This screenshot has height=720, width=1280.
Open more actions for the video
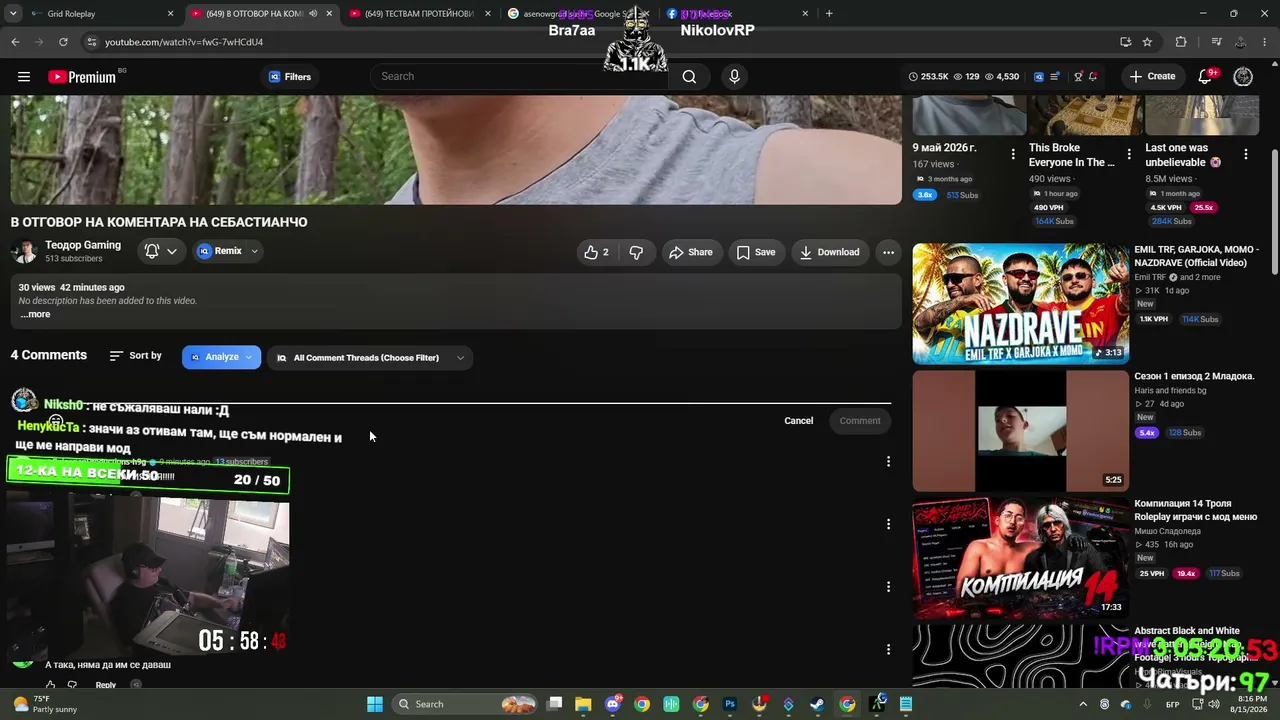888,252
